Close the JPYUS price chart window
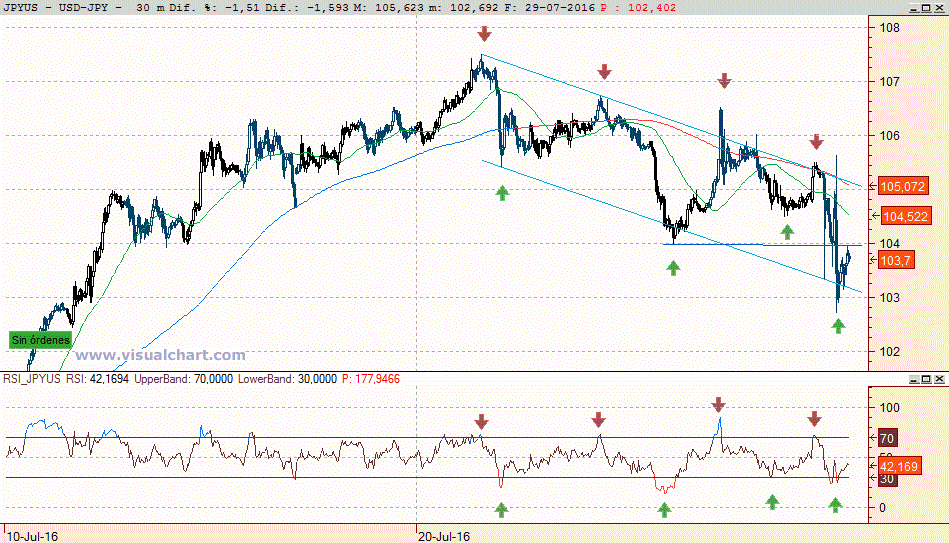This screenshot has width=949, height=543. click(939, 8)
